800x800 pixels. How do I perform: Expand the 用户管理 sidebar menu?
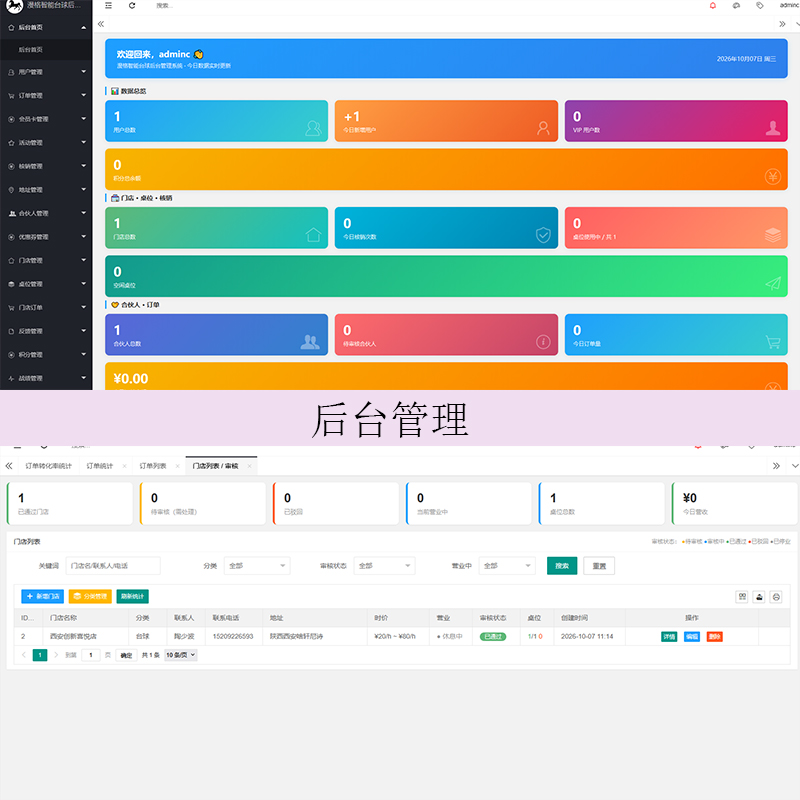point(84,72)
